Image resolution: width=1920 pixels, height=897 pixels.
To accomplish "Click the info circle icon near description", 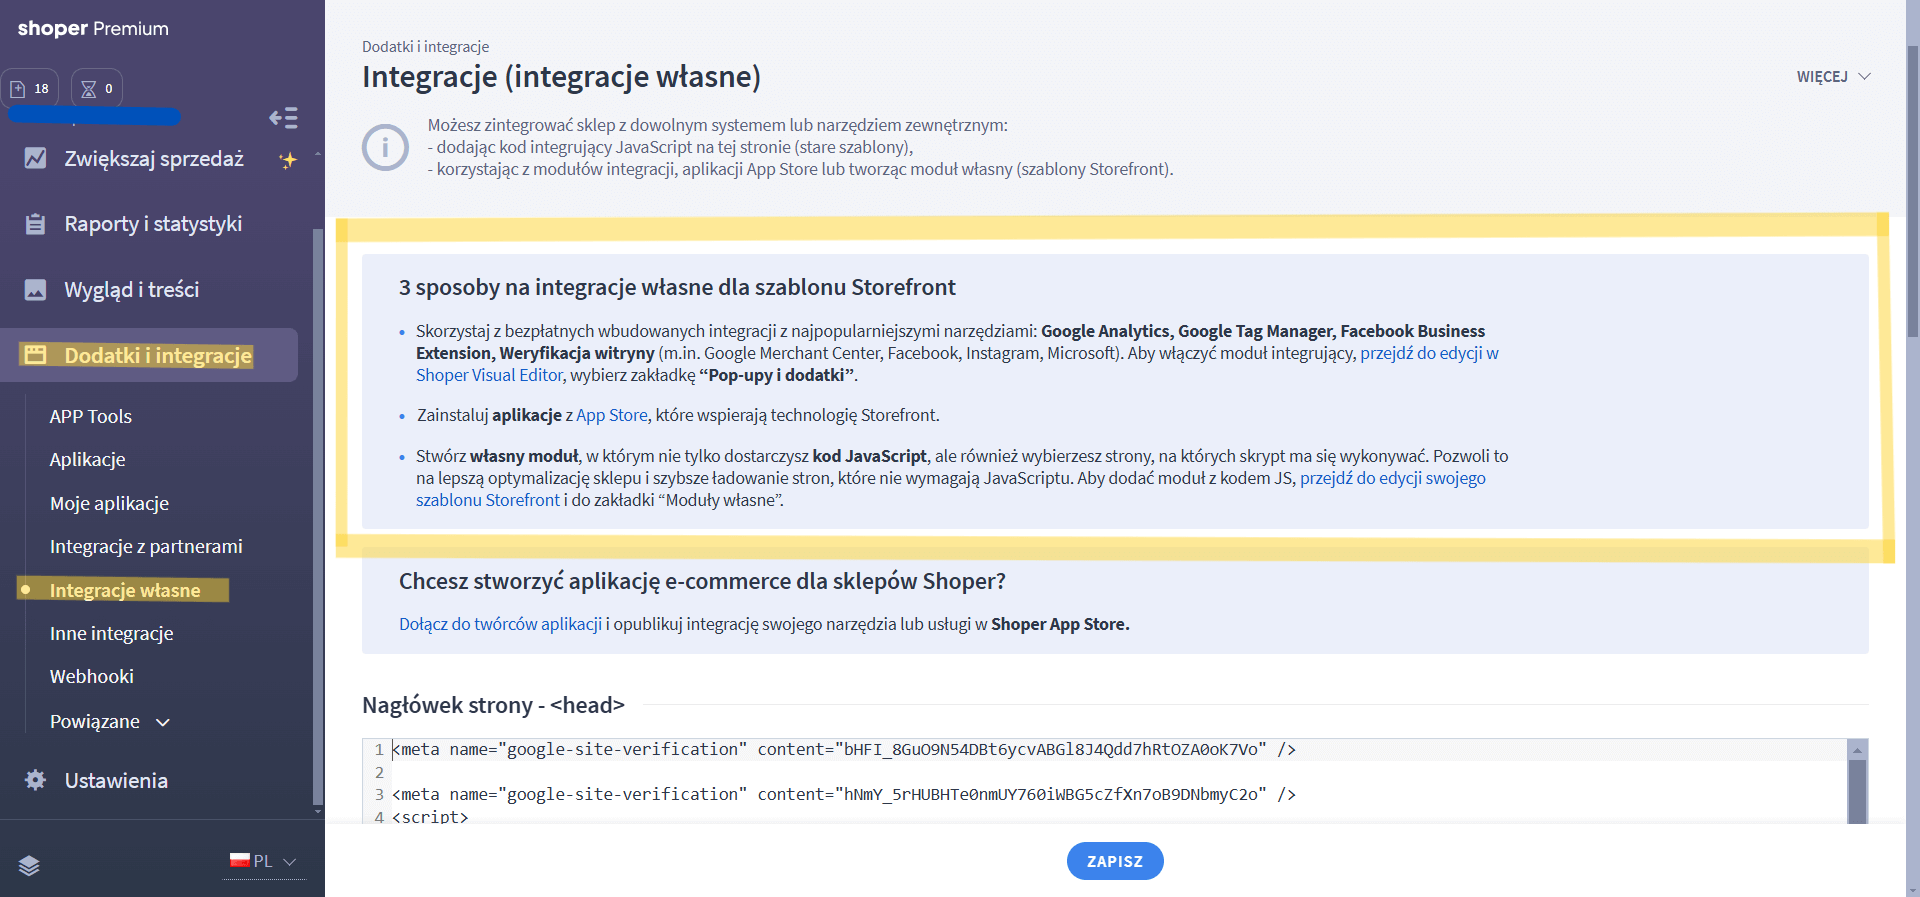I will tap(385, 148).
